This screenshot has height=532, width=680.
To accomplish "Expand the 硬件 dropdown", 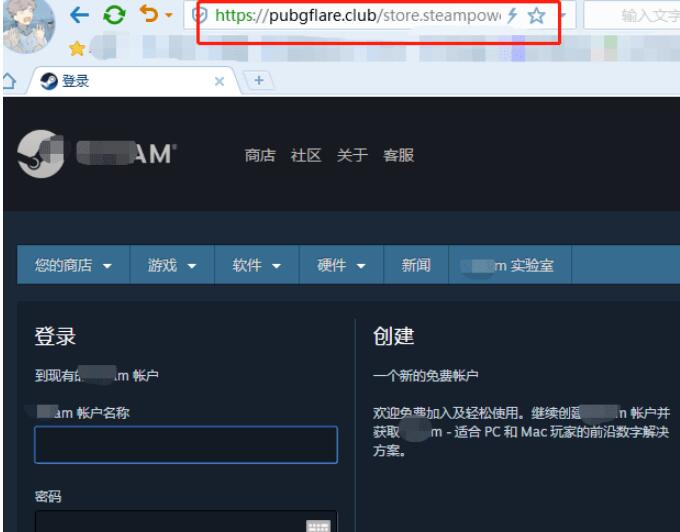I will [341, 265].
